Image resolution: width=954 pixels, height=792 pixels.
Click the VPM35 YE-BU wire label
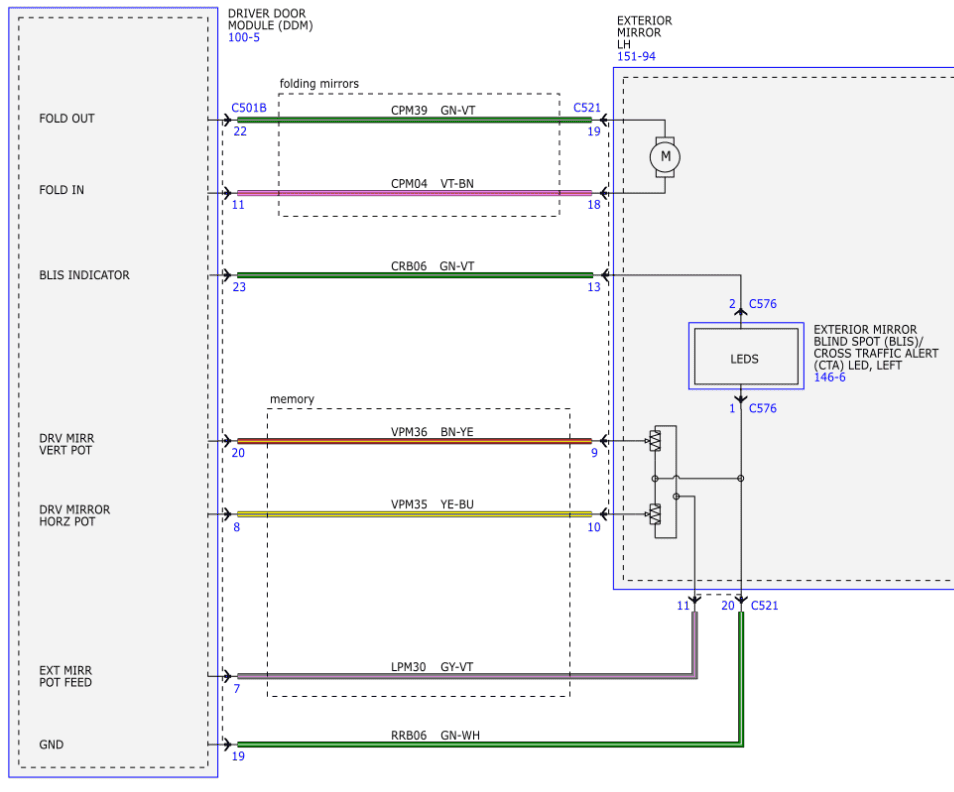[432, 504]
